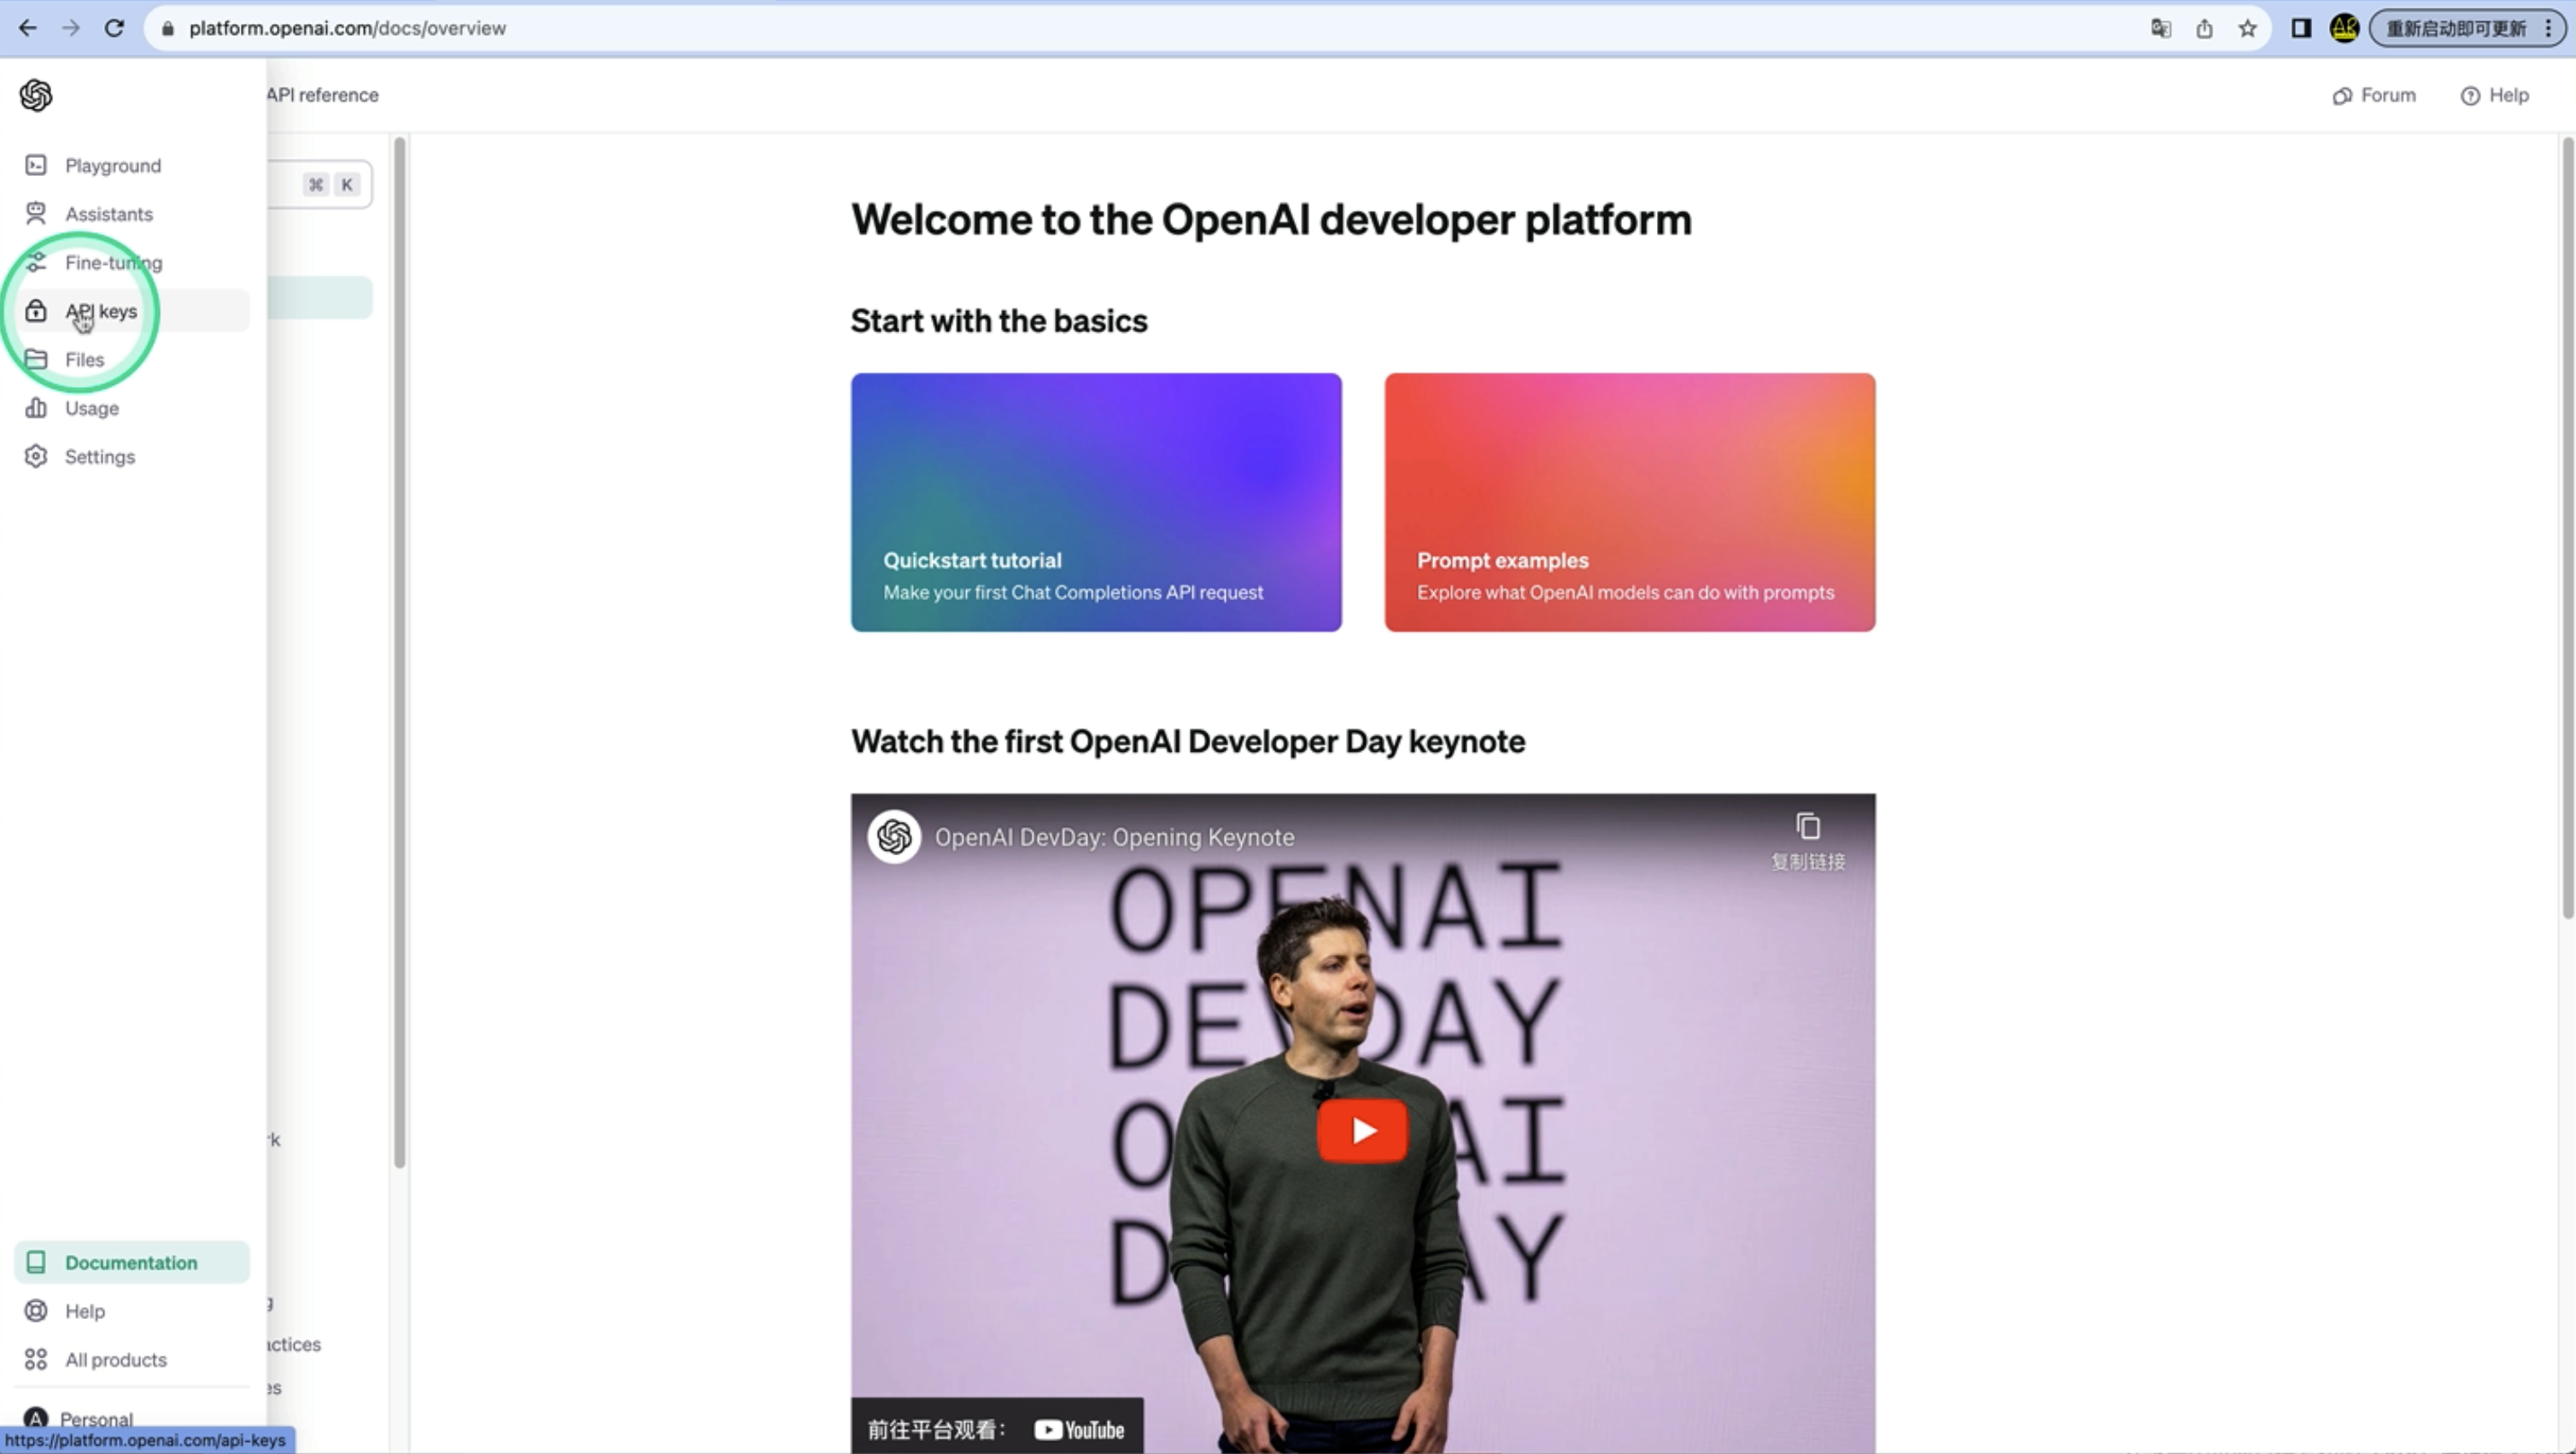Open the Chrome profile avatar
The image size is (2576, 1454).
(x=2345, y=28)
